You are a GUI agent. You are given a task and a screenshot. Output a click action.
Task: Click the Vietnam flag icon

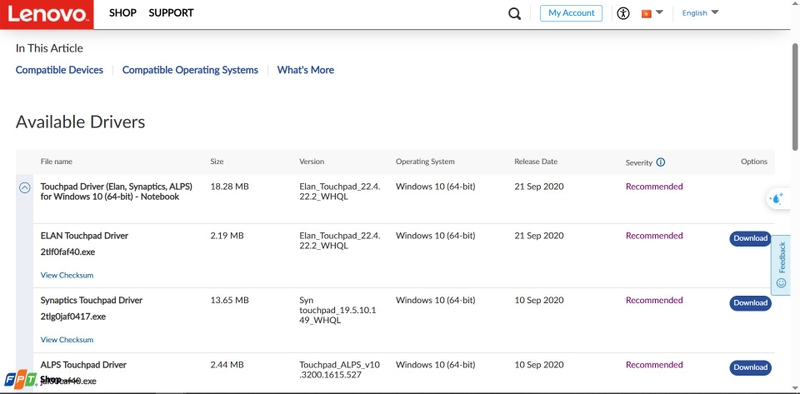646,14
